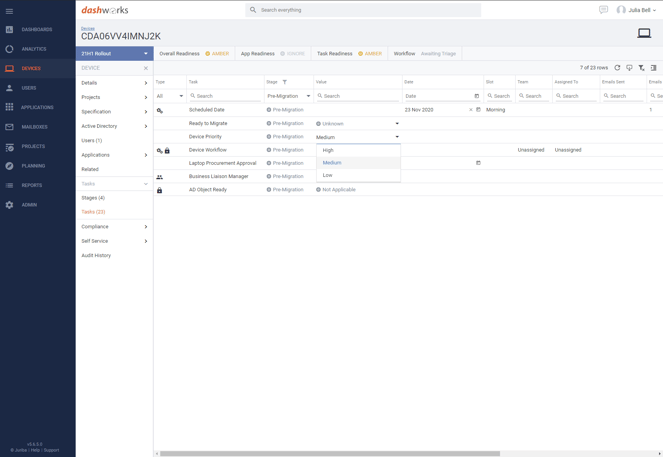Open calendar for Scheduled Date row

tap(478, 109)
